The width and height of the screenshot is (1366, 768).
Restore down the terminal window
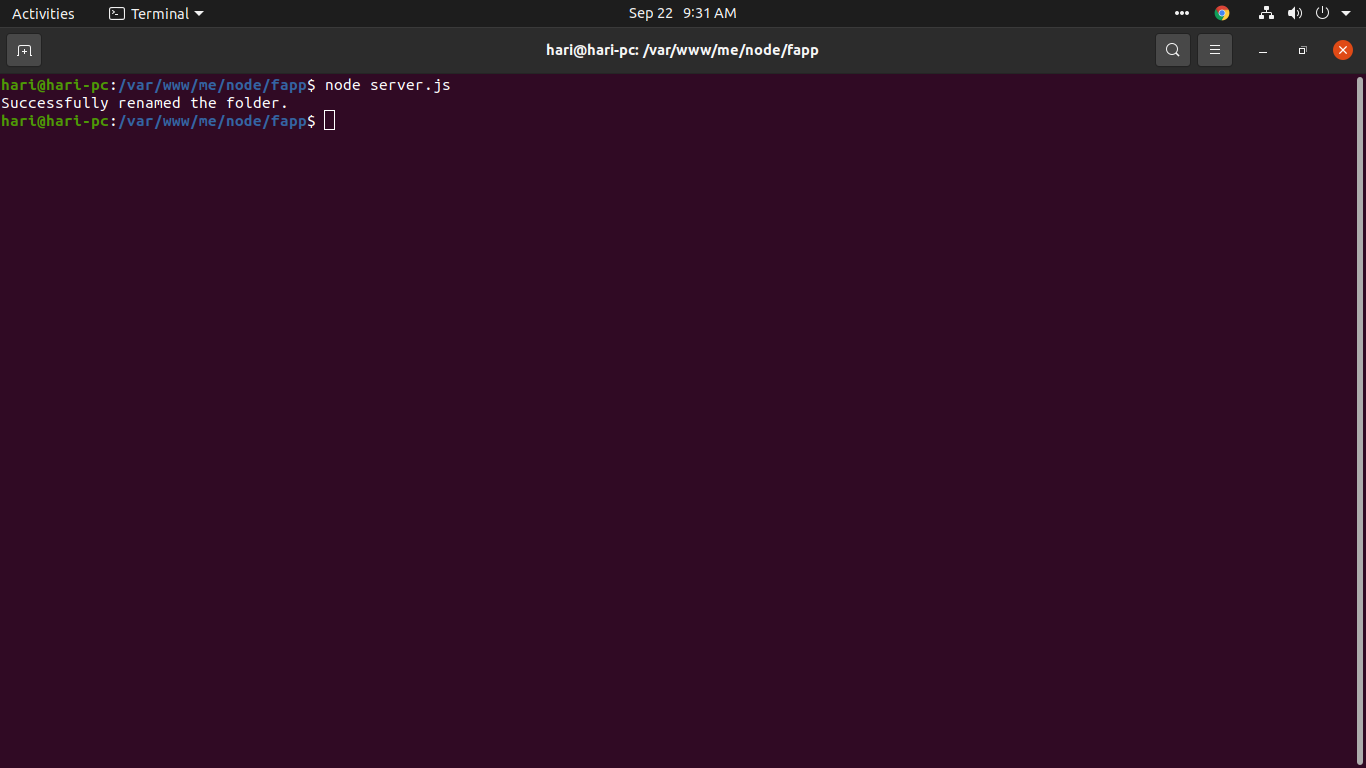pyautogui.click(x=1302, y=50)
